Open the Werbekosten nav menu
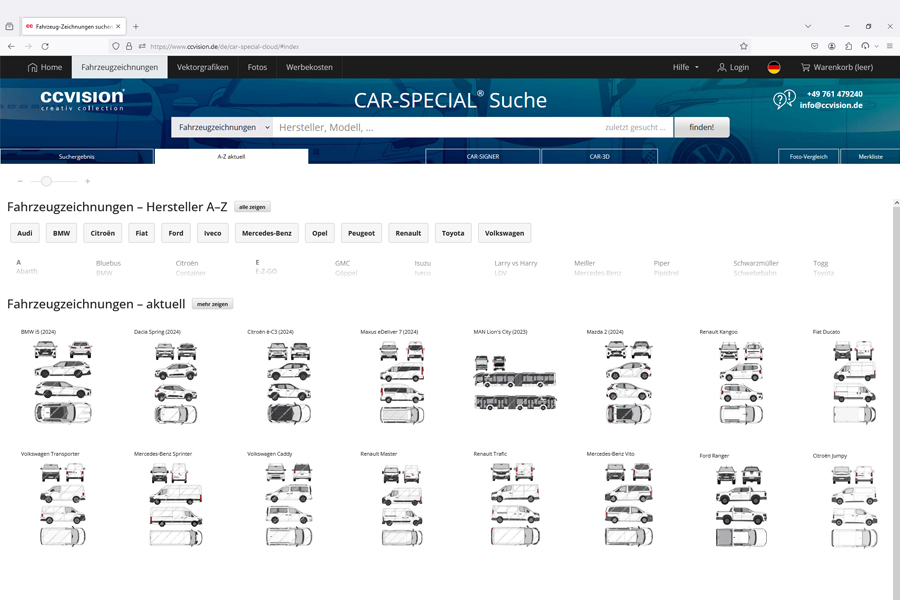 point(309,67)
